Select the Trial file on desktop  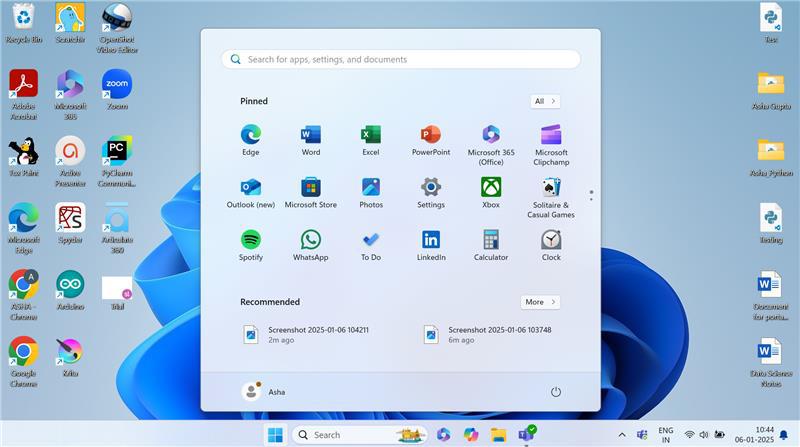point(117,293)
